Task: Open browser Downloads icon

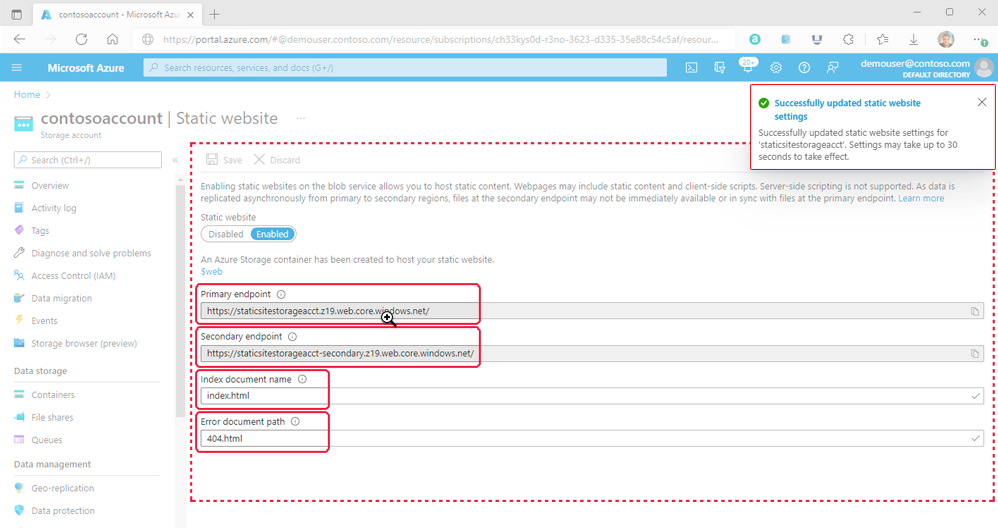Action: tap(913, 39)
